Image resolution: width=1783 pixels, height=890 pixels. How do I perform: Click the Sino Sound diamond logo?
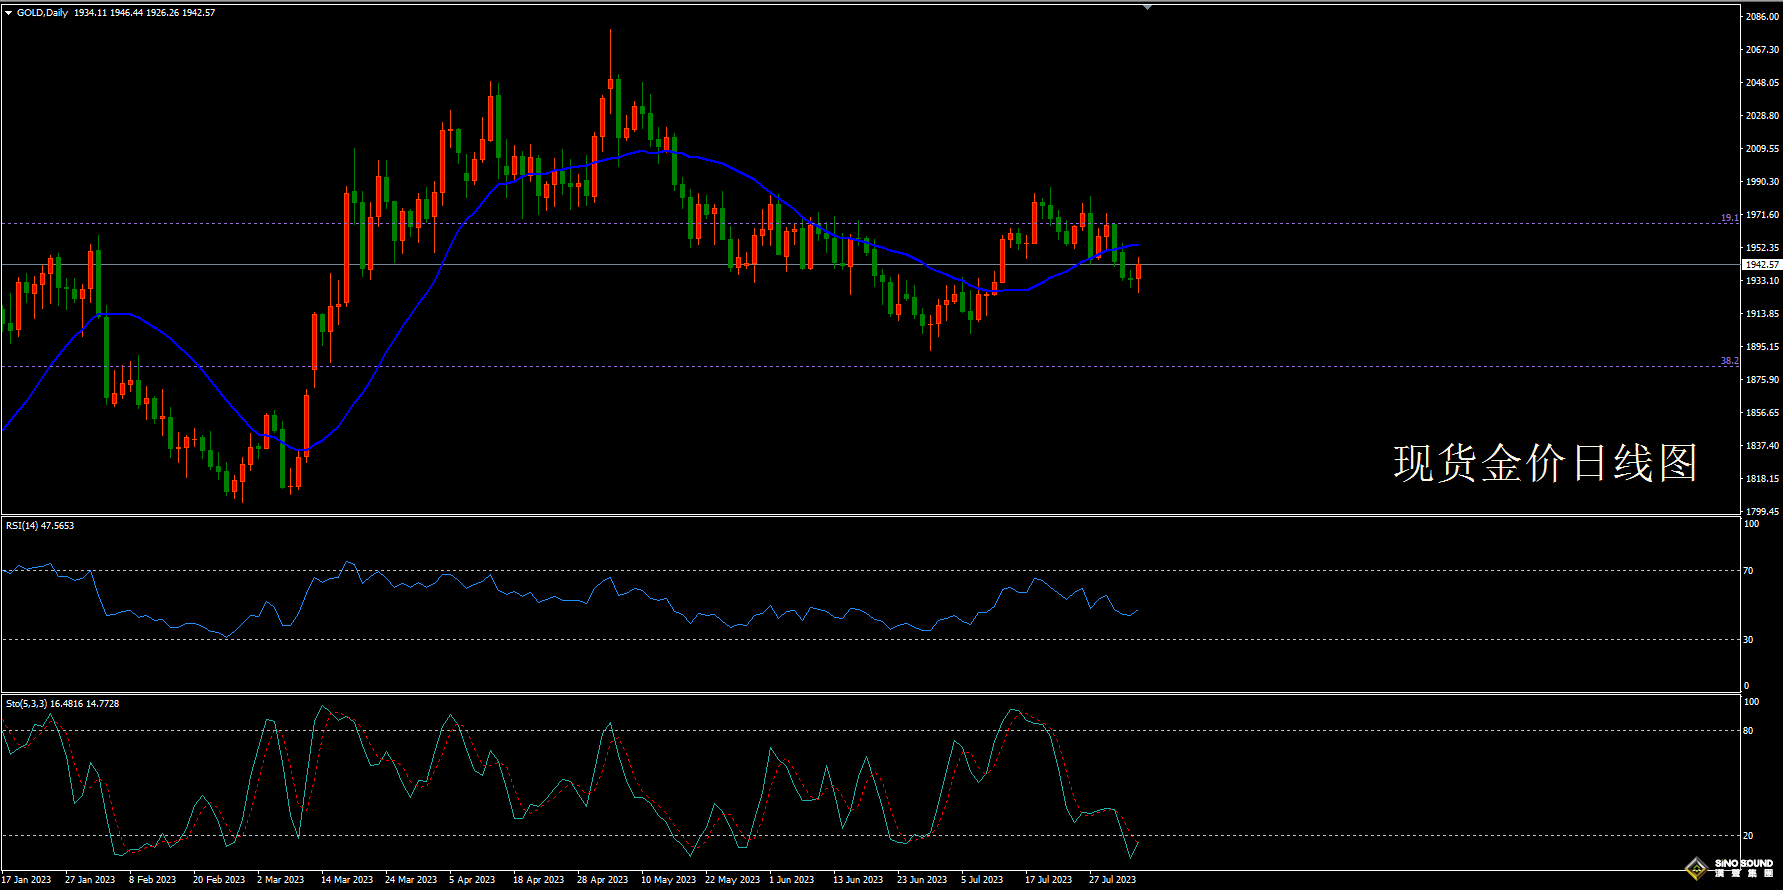pos(1695,868)
